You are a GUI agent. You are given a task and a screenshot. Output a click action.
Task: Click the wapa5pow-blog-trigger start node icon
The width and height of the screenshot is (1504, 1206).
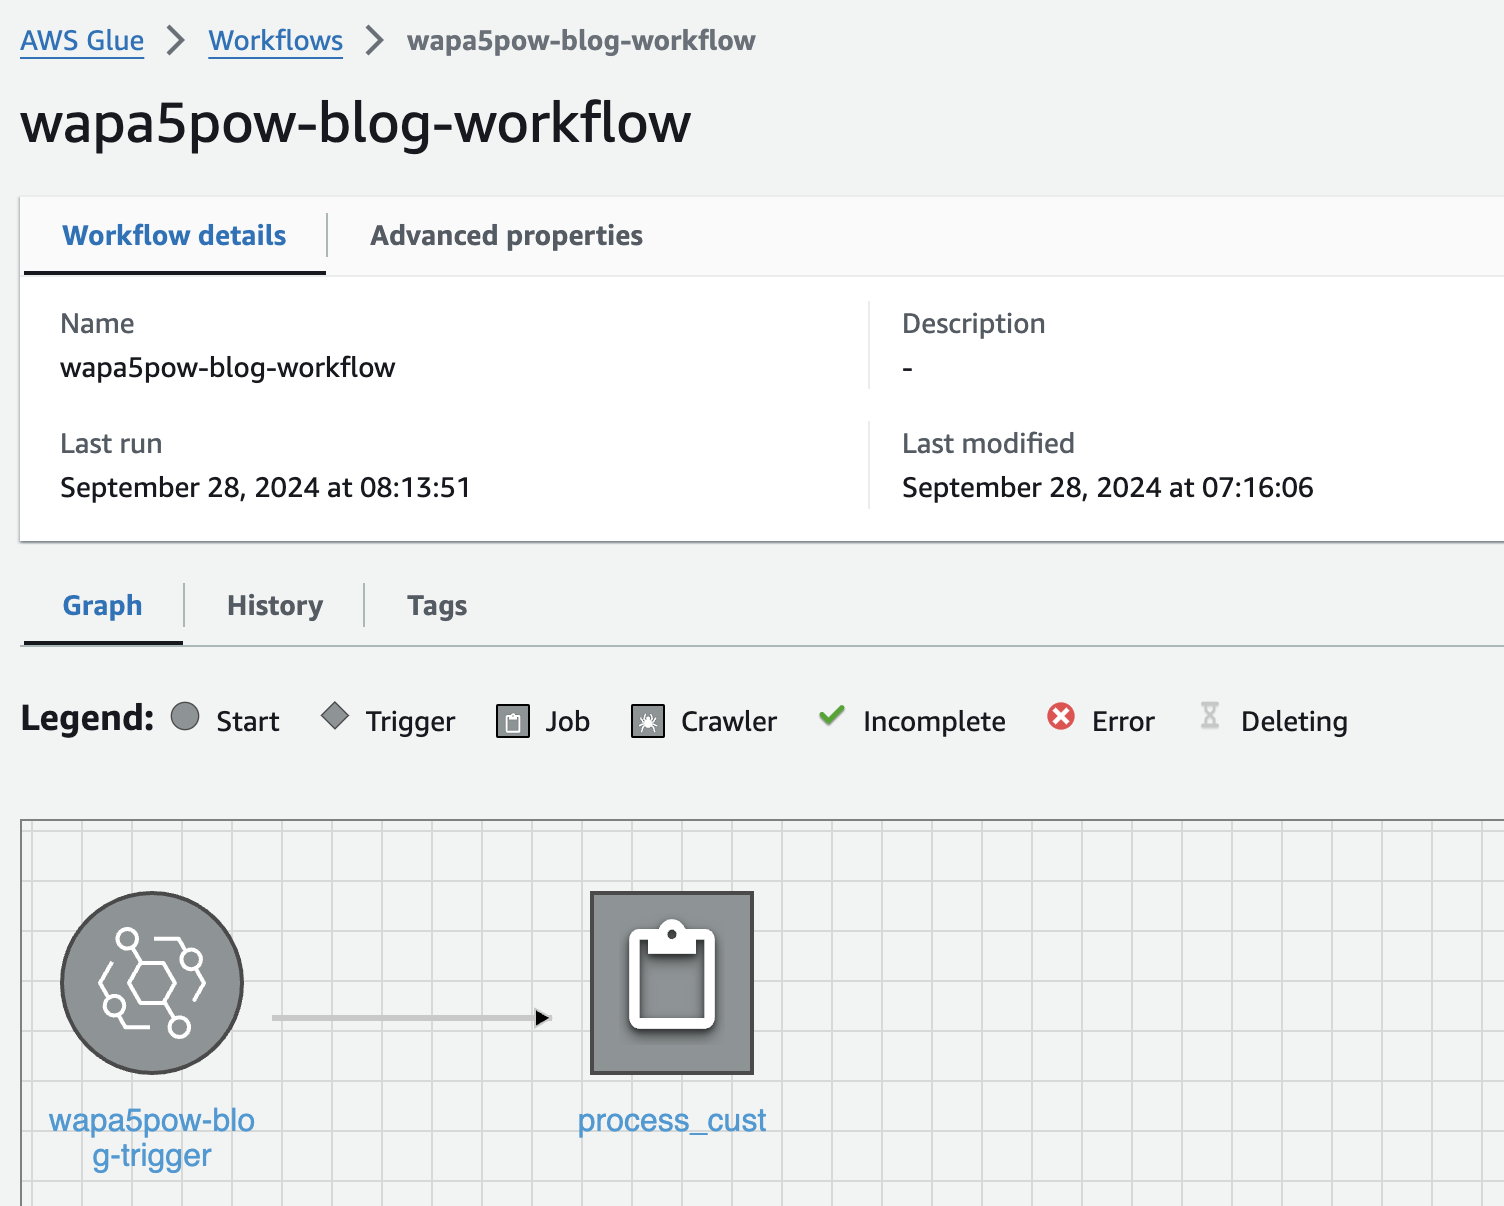pyautogui.click(x=152, y=982)
